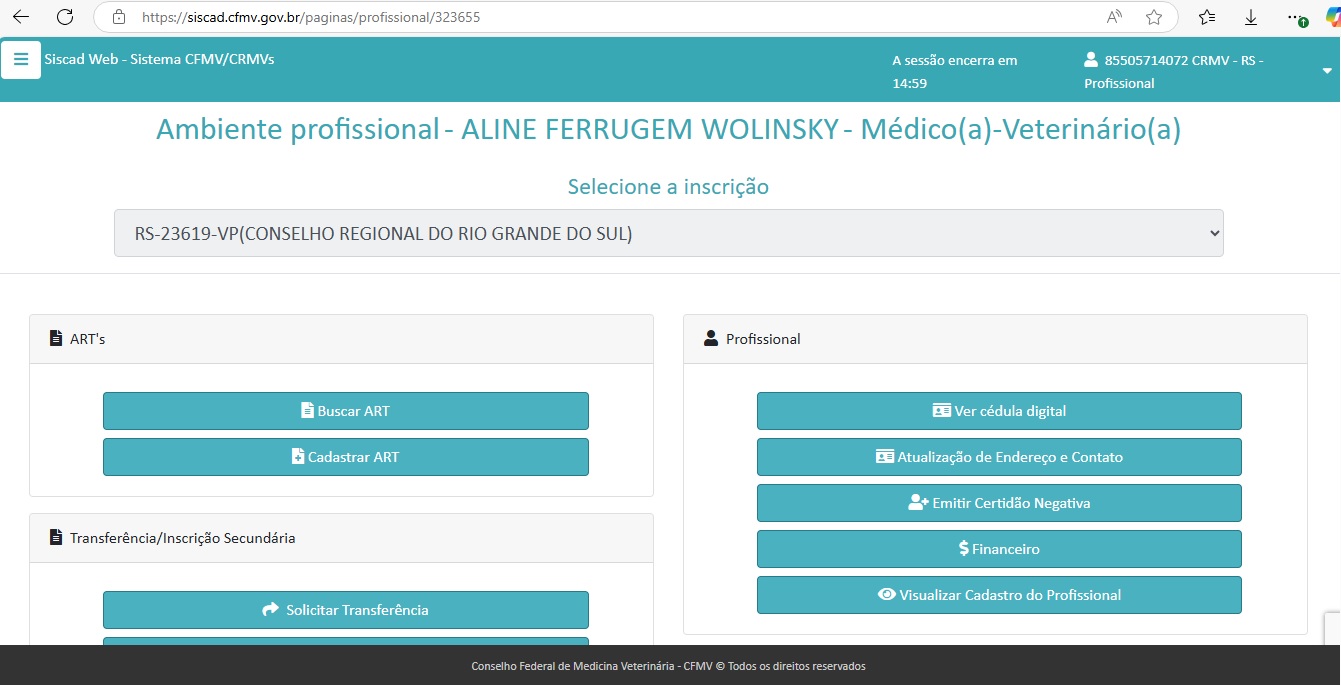Toggle read aloud icon in address bar
The width and height of the screenshot is (1341, 685).
click(1114, 17)
